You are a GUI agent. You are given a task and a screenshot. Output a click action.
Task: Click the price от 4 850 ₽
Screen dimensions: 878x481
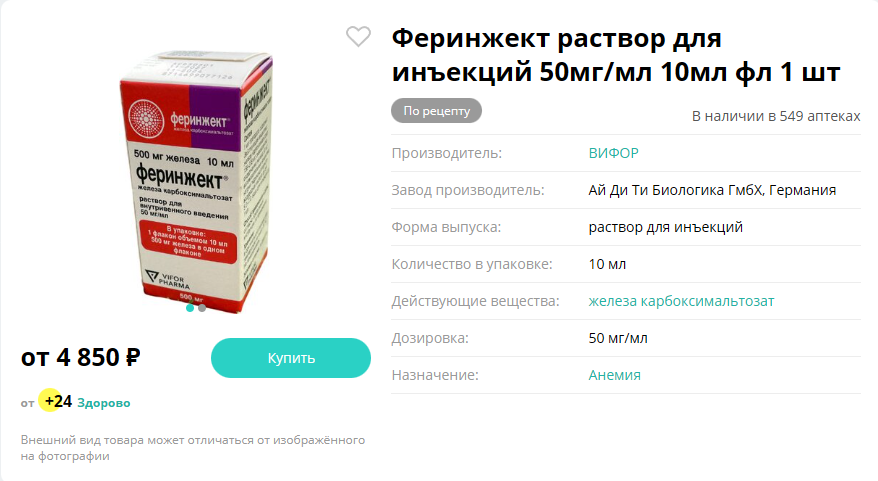click(x=81, y=357)
